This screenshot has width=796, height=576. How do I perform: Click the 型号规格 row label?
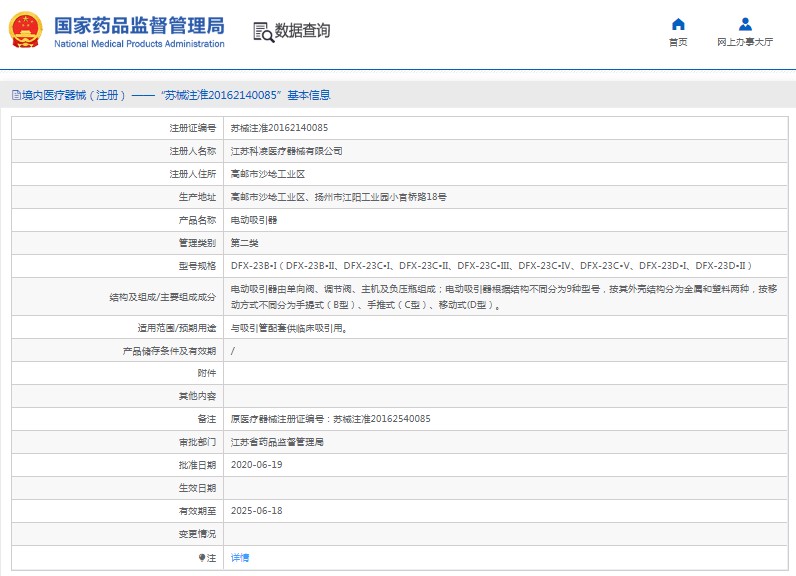197,266
